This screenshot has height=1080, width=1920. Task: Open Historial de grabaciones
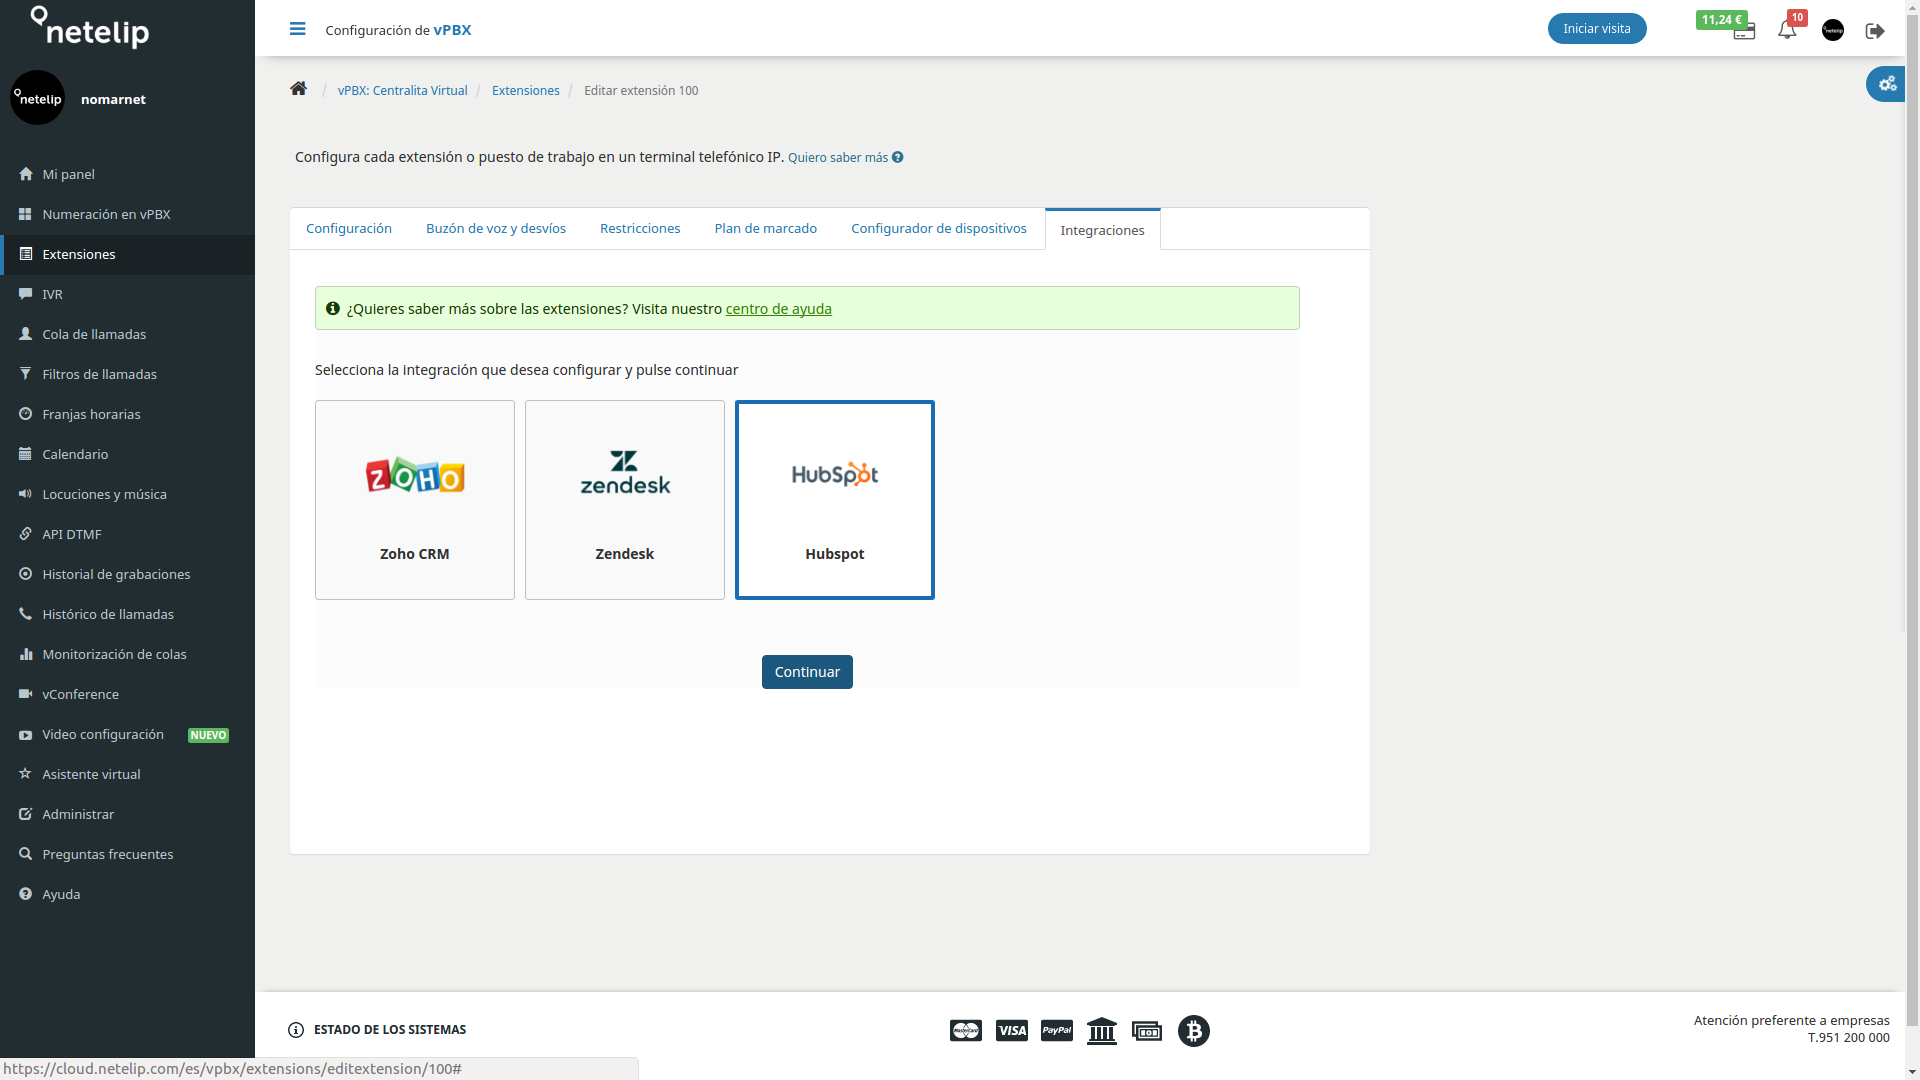pos(128,574)
